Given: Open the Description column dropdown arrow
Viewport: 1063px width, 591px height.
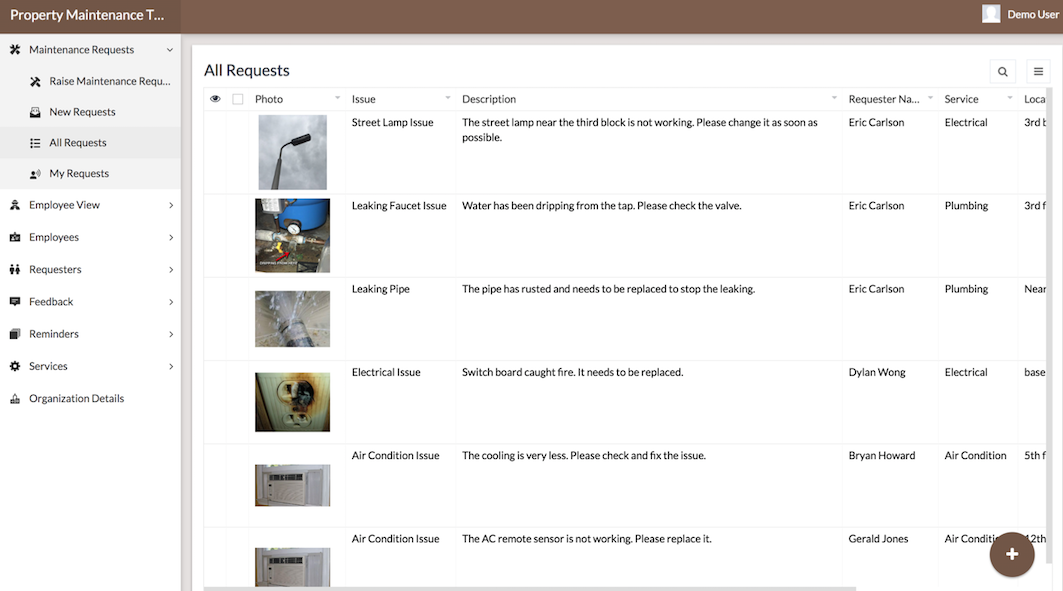Looking at the screenshot, I should (x=834, y=98).
